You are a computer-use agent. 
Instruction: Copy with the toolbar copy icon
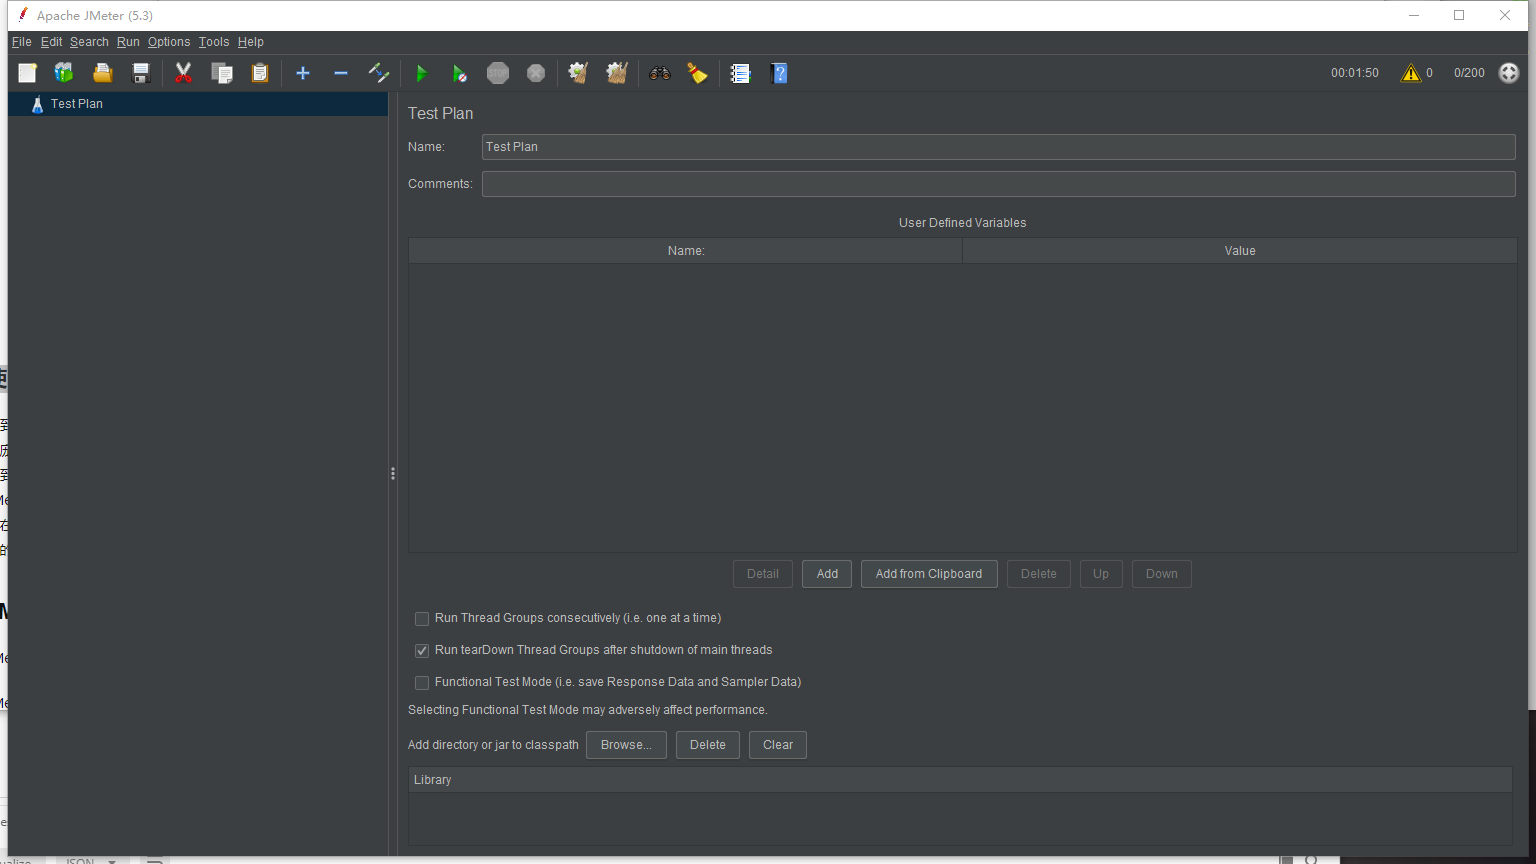tap(222, 73)
